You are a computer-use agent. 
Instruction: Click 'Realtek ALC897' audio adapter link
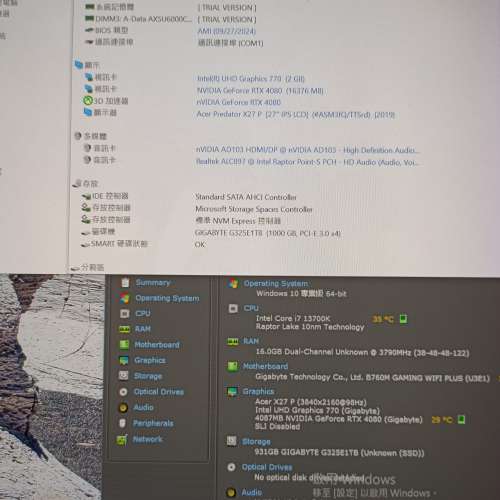click(307, 162)
